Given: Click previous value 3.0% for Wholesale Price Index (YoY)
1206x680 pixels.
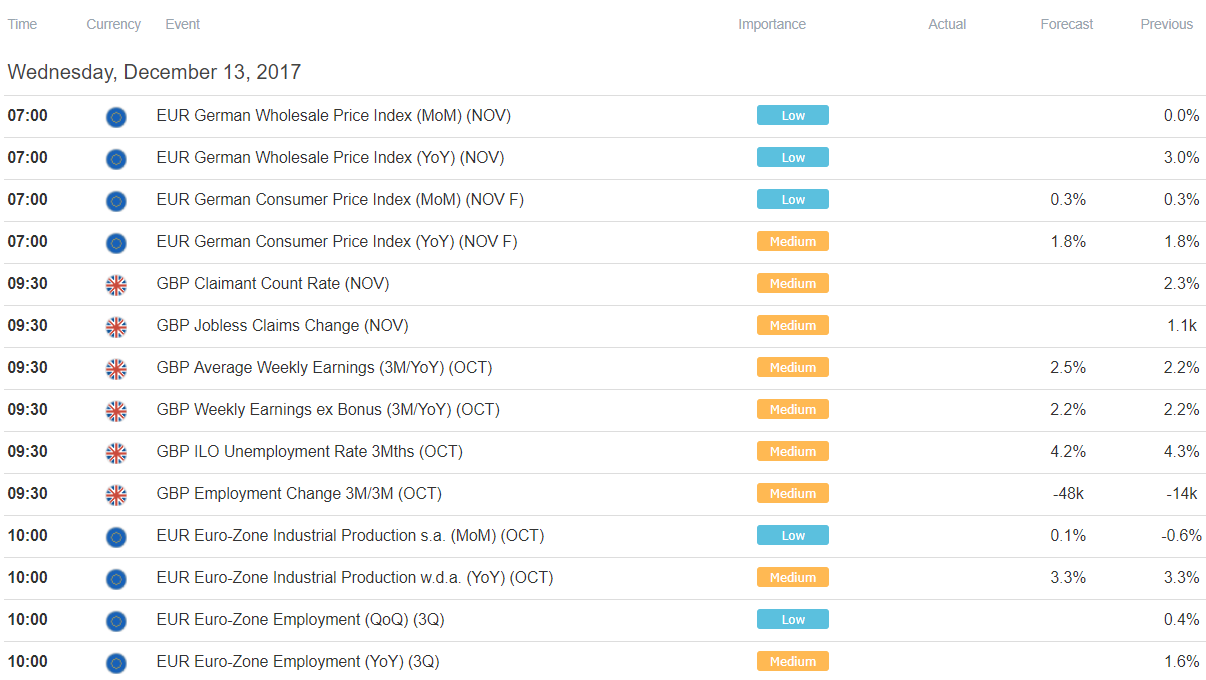Looking at the screenshot, I should click(1182, 158).
